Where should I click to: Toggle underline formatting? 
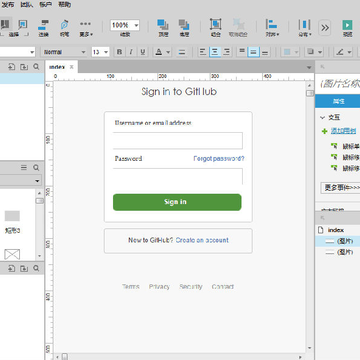[143, 52]
